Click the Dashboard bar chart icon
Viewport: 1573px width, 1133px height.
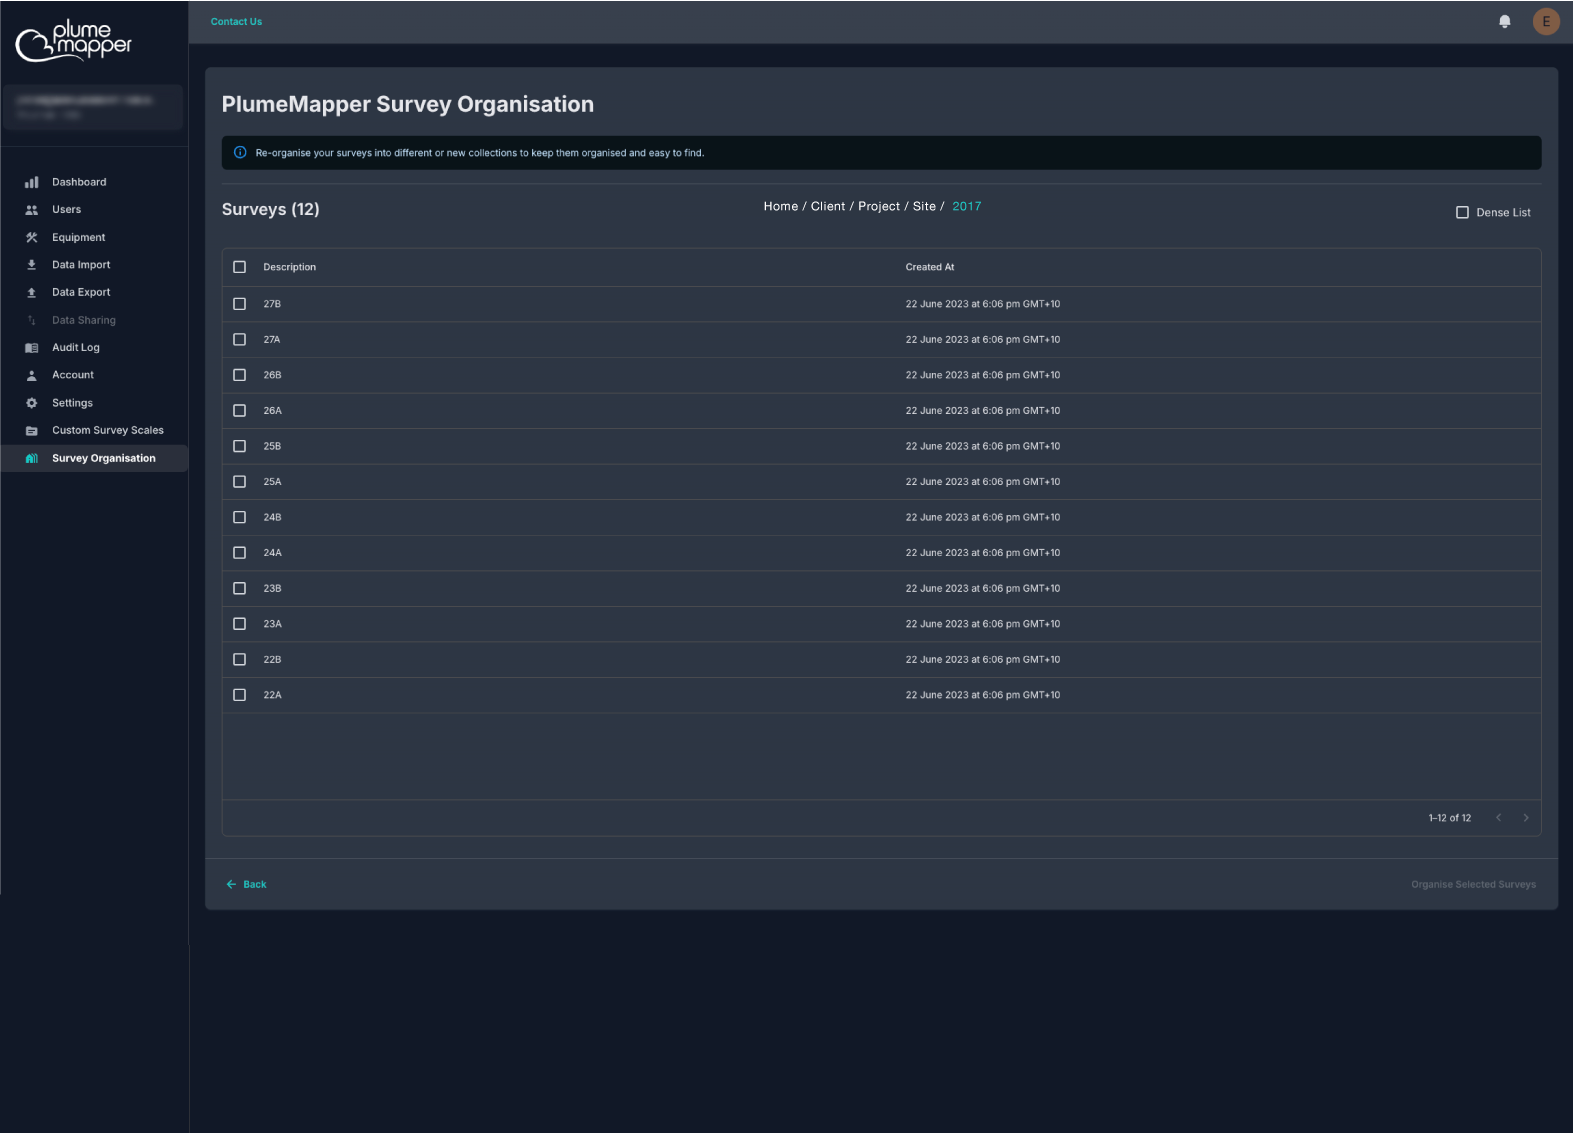click(32, 182)
